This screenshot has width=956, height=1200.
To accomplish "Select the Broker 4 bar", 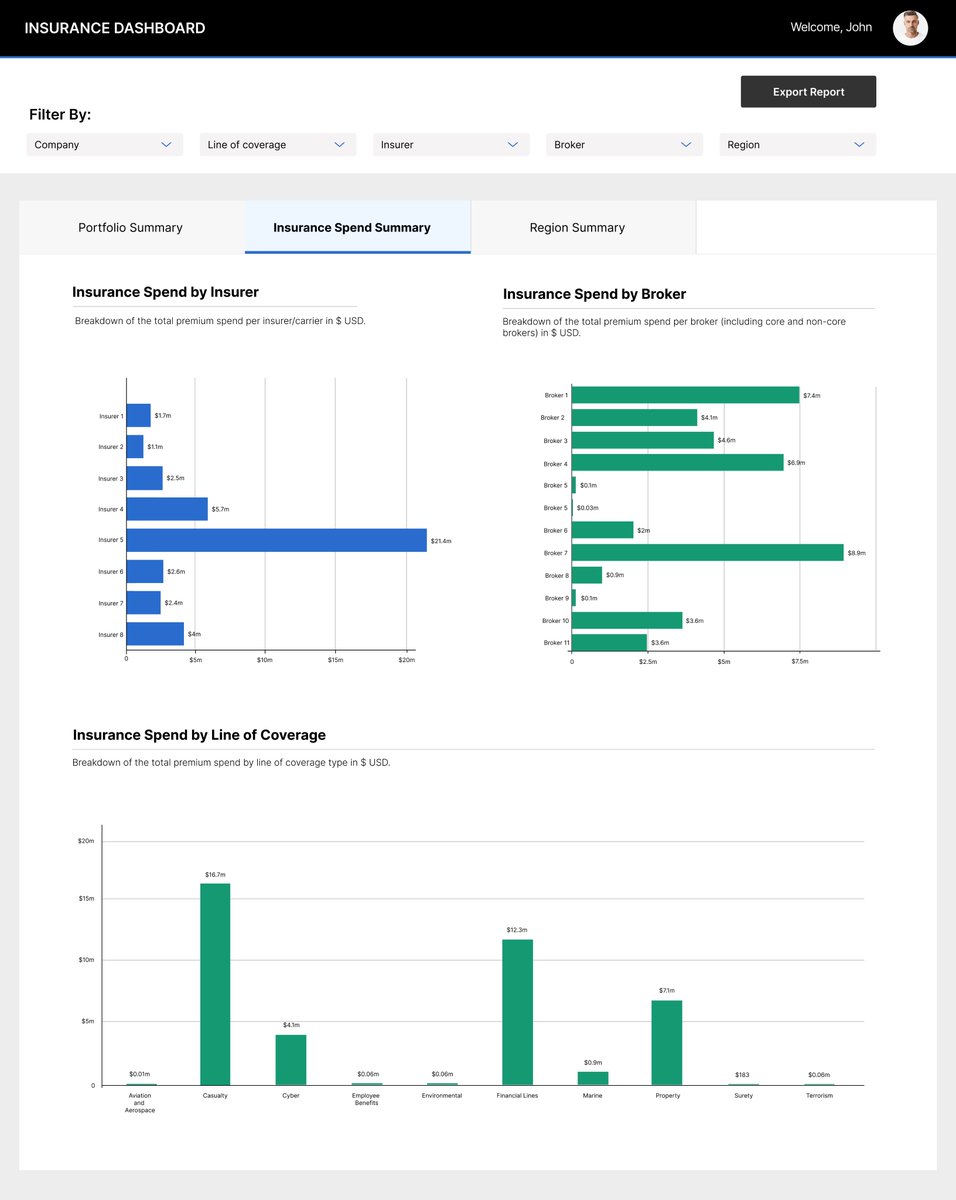I will (677, 463).
